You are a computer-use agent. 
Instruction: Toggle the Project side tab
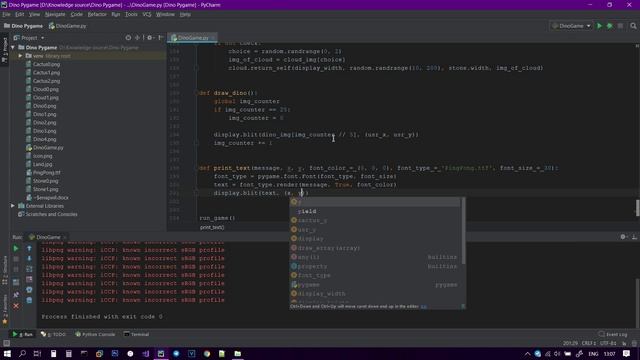pos(4,50)
